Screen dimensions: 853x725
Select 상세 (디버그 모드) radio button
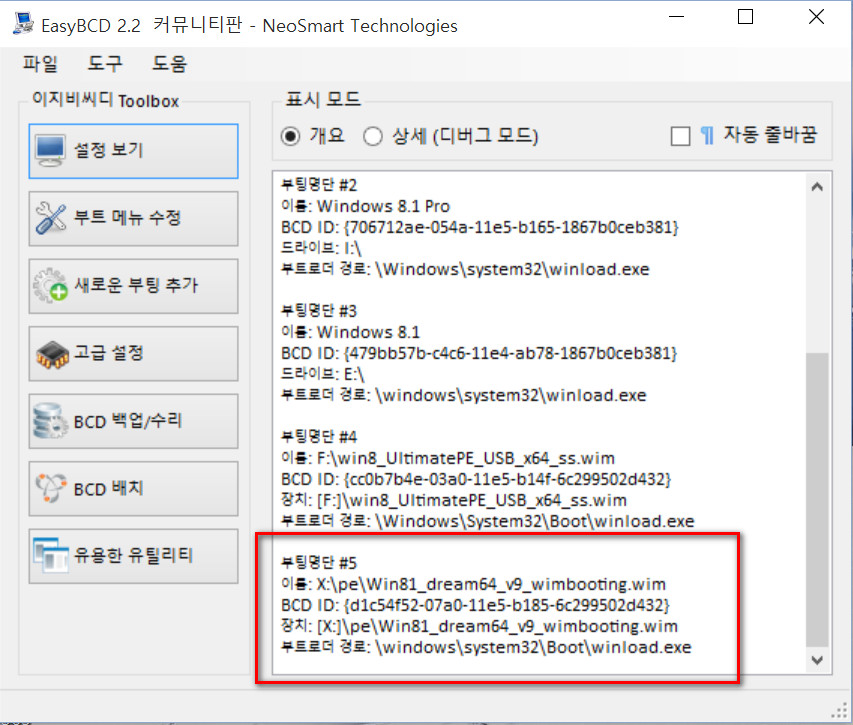click(x=373, y=136)
